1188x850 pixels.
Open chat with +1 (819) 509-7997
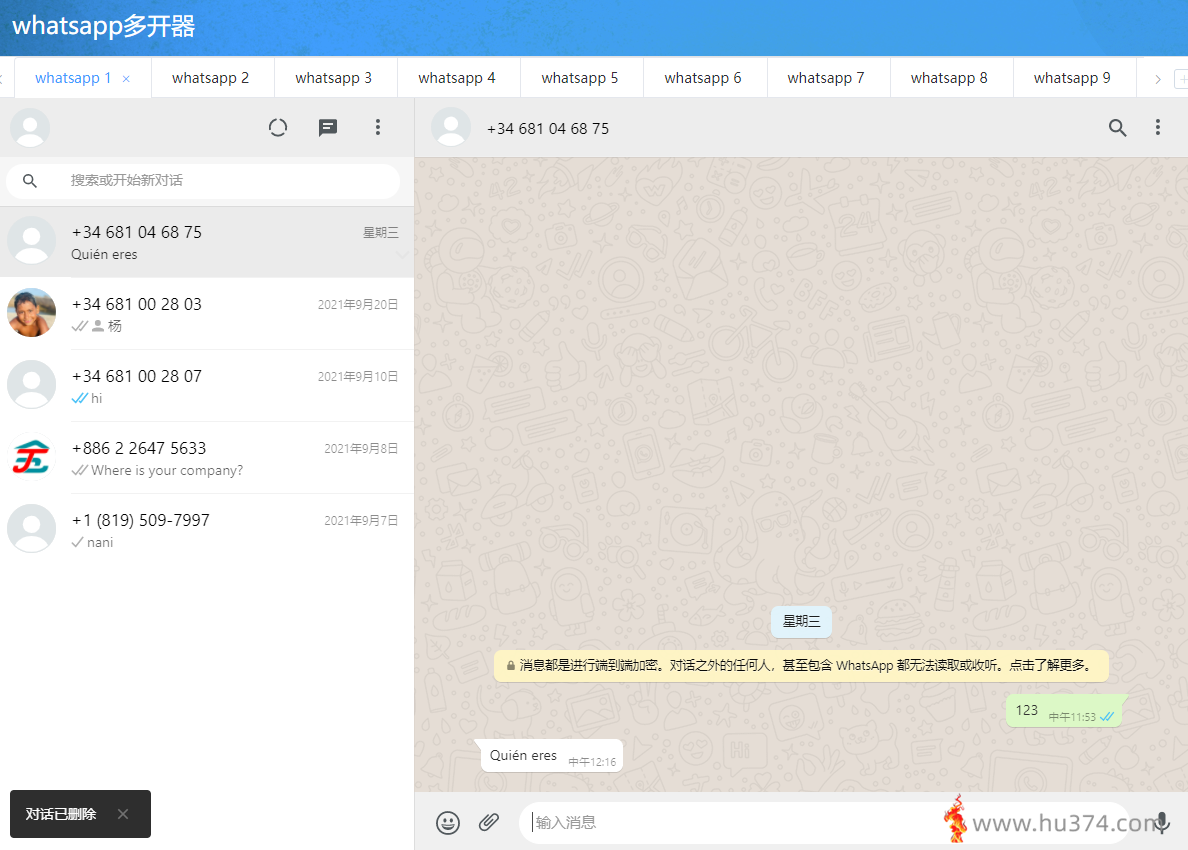(x=207, y=530)
